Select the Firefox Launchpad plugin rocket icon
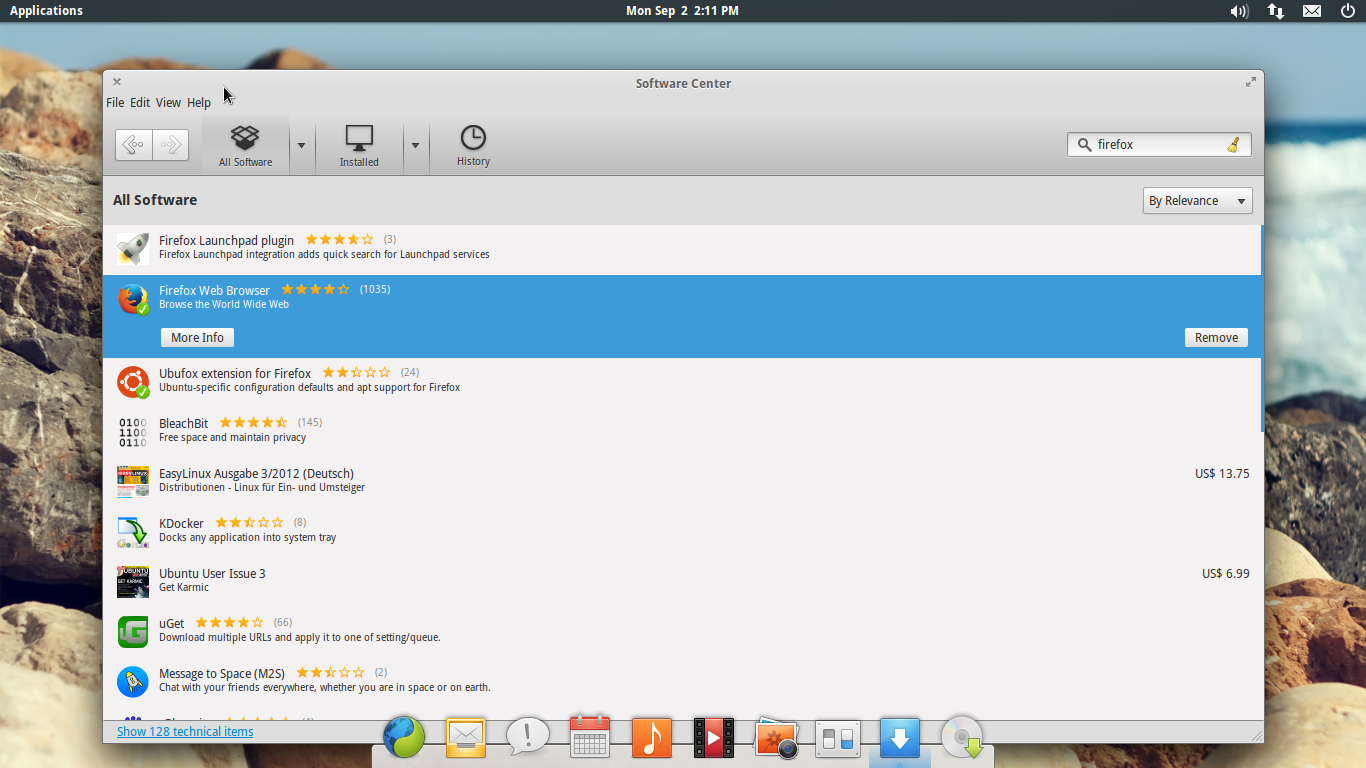1366x768 pixels. tap(133, 248)
